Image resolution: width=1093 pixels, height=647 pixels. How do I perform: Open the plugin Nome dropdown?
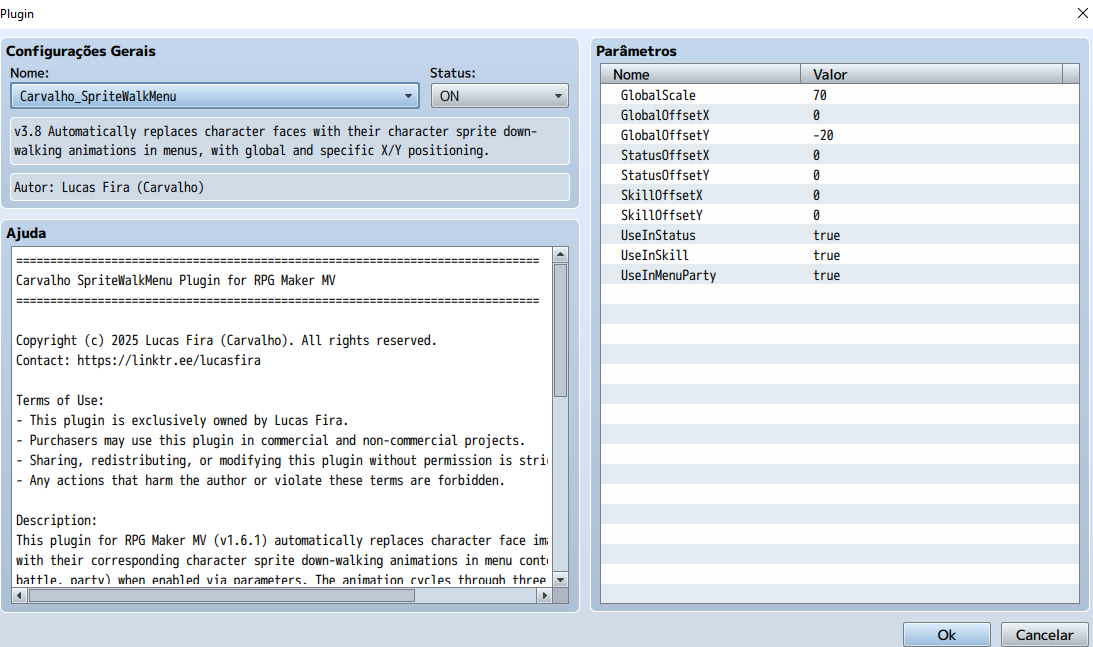(215, 96)
